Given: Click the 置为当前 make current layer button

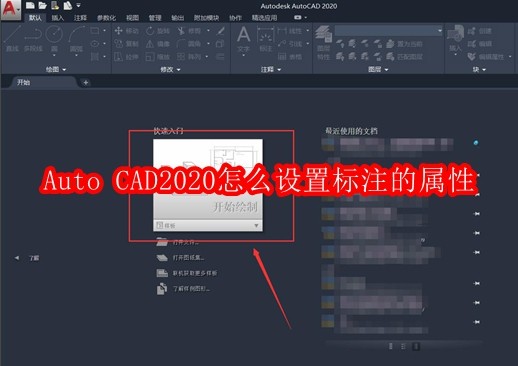Looking at the screenshot, I should 404,44.
